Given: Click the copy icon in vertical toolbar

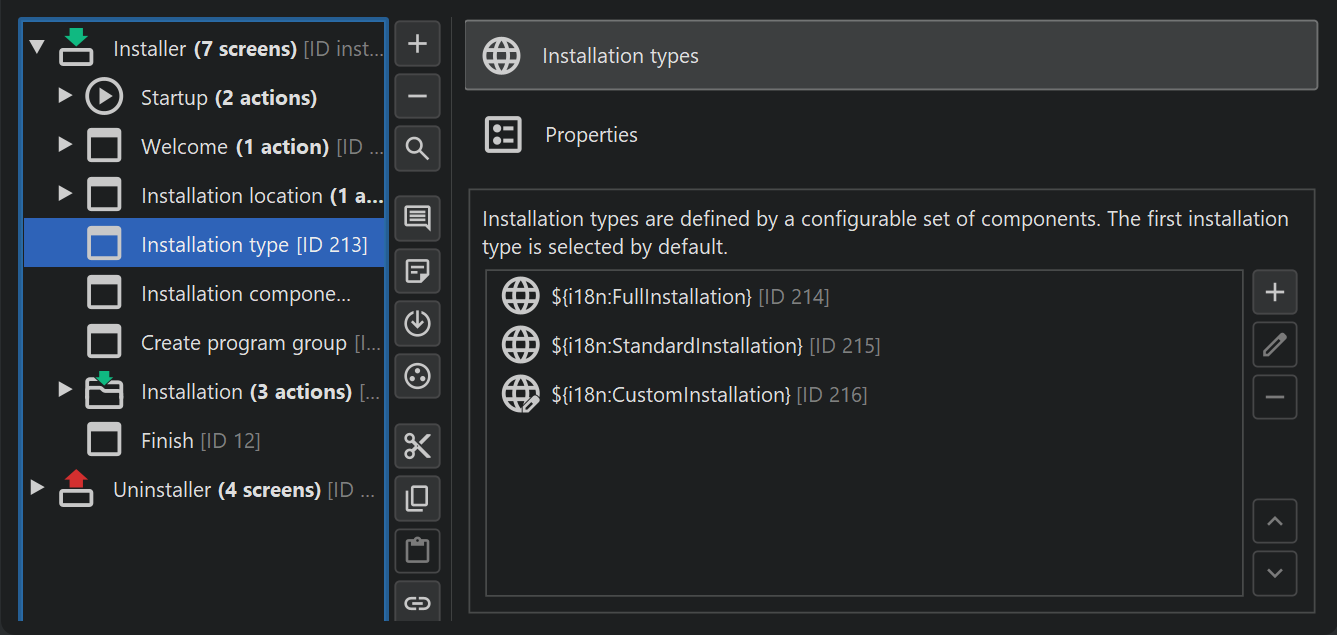Looking at the screenshot, I should pos(417,499).
